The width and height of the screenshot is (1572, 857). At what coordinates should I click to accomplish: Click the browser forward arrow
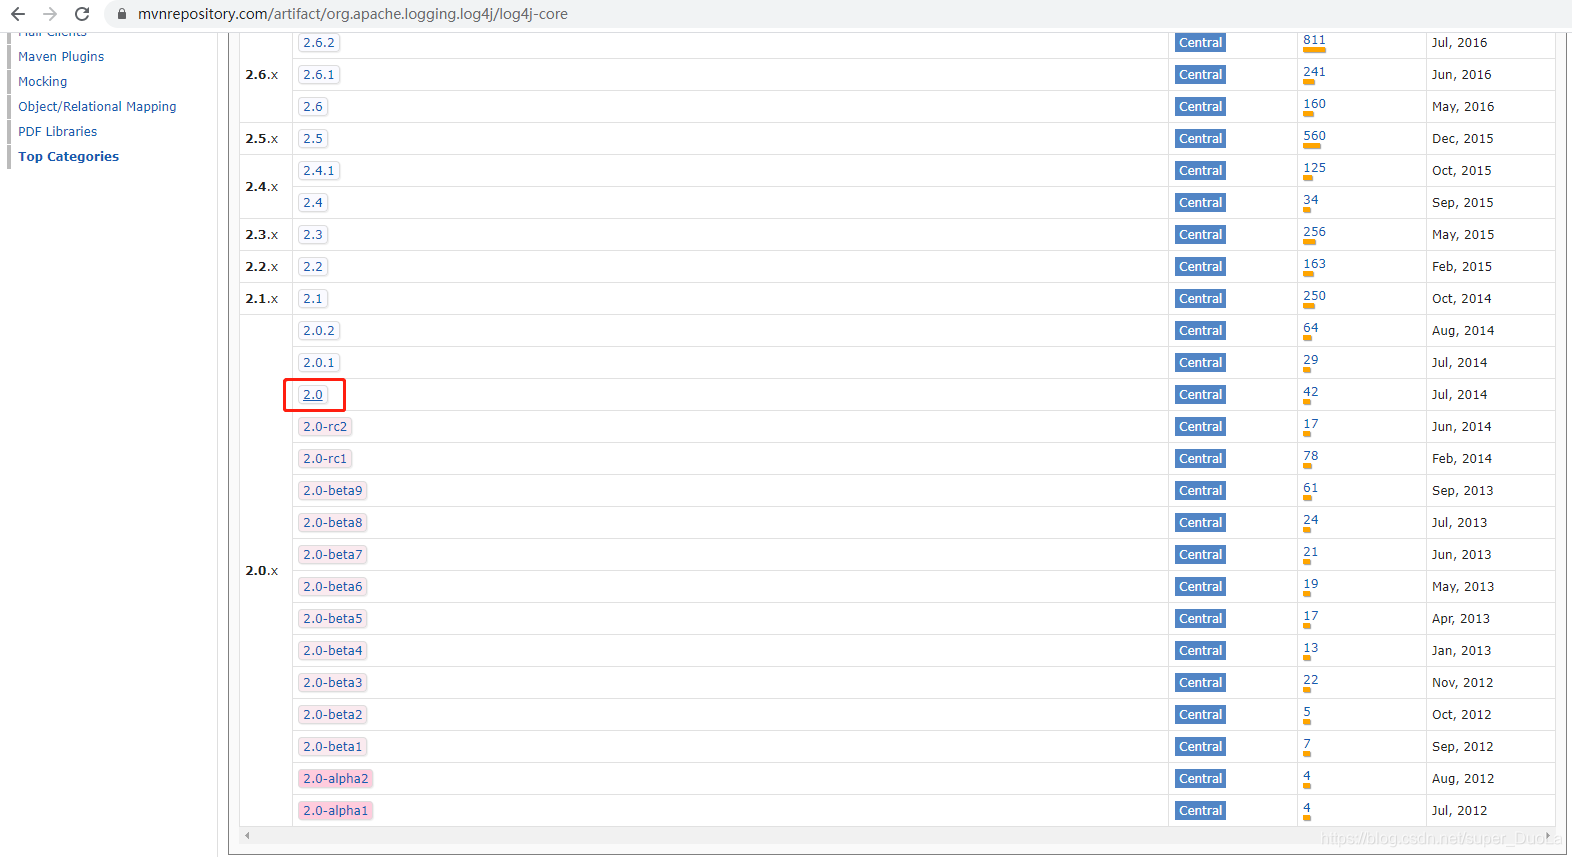(50, 14)
